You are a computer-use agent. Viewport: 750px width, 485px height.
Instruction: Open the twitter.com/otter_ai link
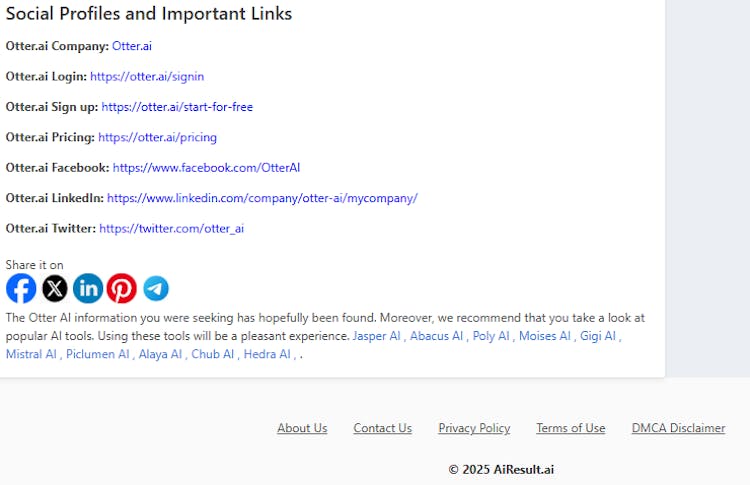tap(172, 229)
